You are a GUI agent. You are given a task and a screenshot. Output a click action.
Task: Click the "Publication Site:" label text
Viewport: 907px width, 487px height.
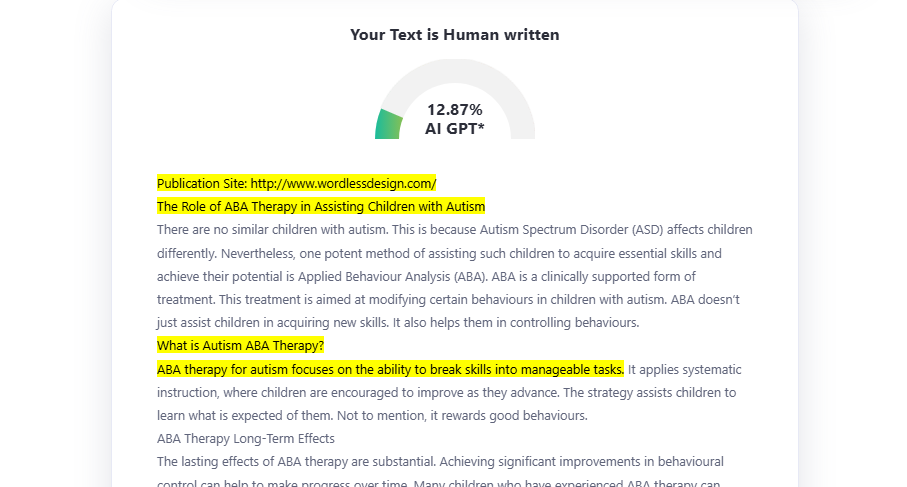[x=202, y=183]
